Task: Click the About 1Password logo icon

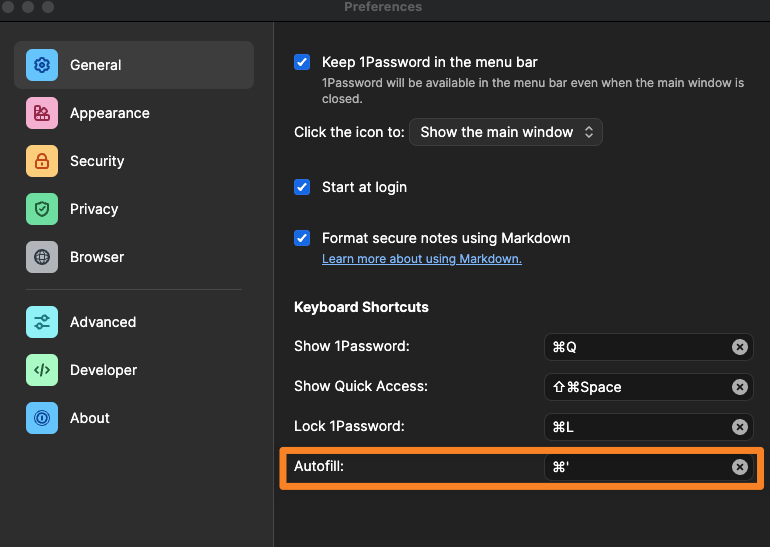Action: point(42,418)
